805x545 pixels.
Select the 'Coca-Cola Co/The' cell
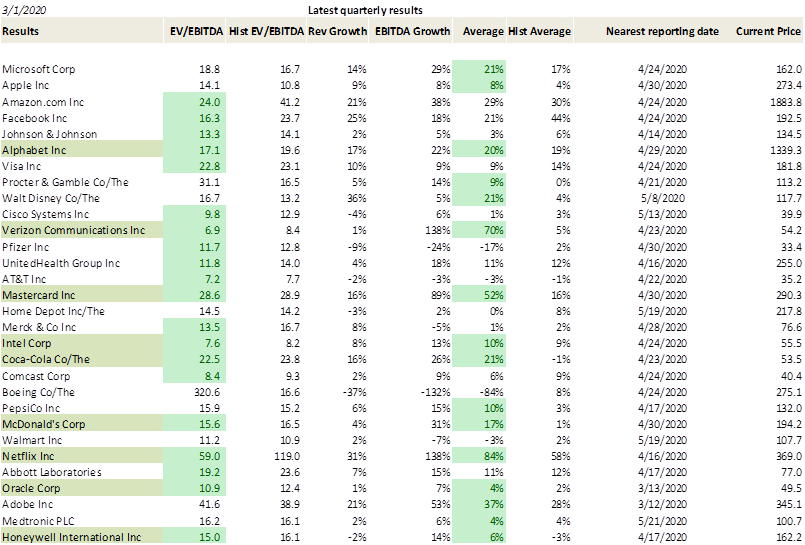pos(82,359)
